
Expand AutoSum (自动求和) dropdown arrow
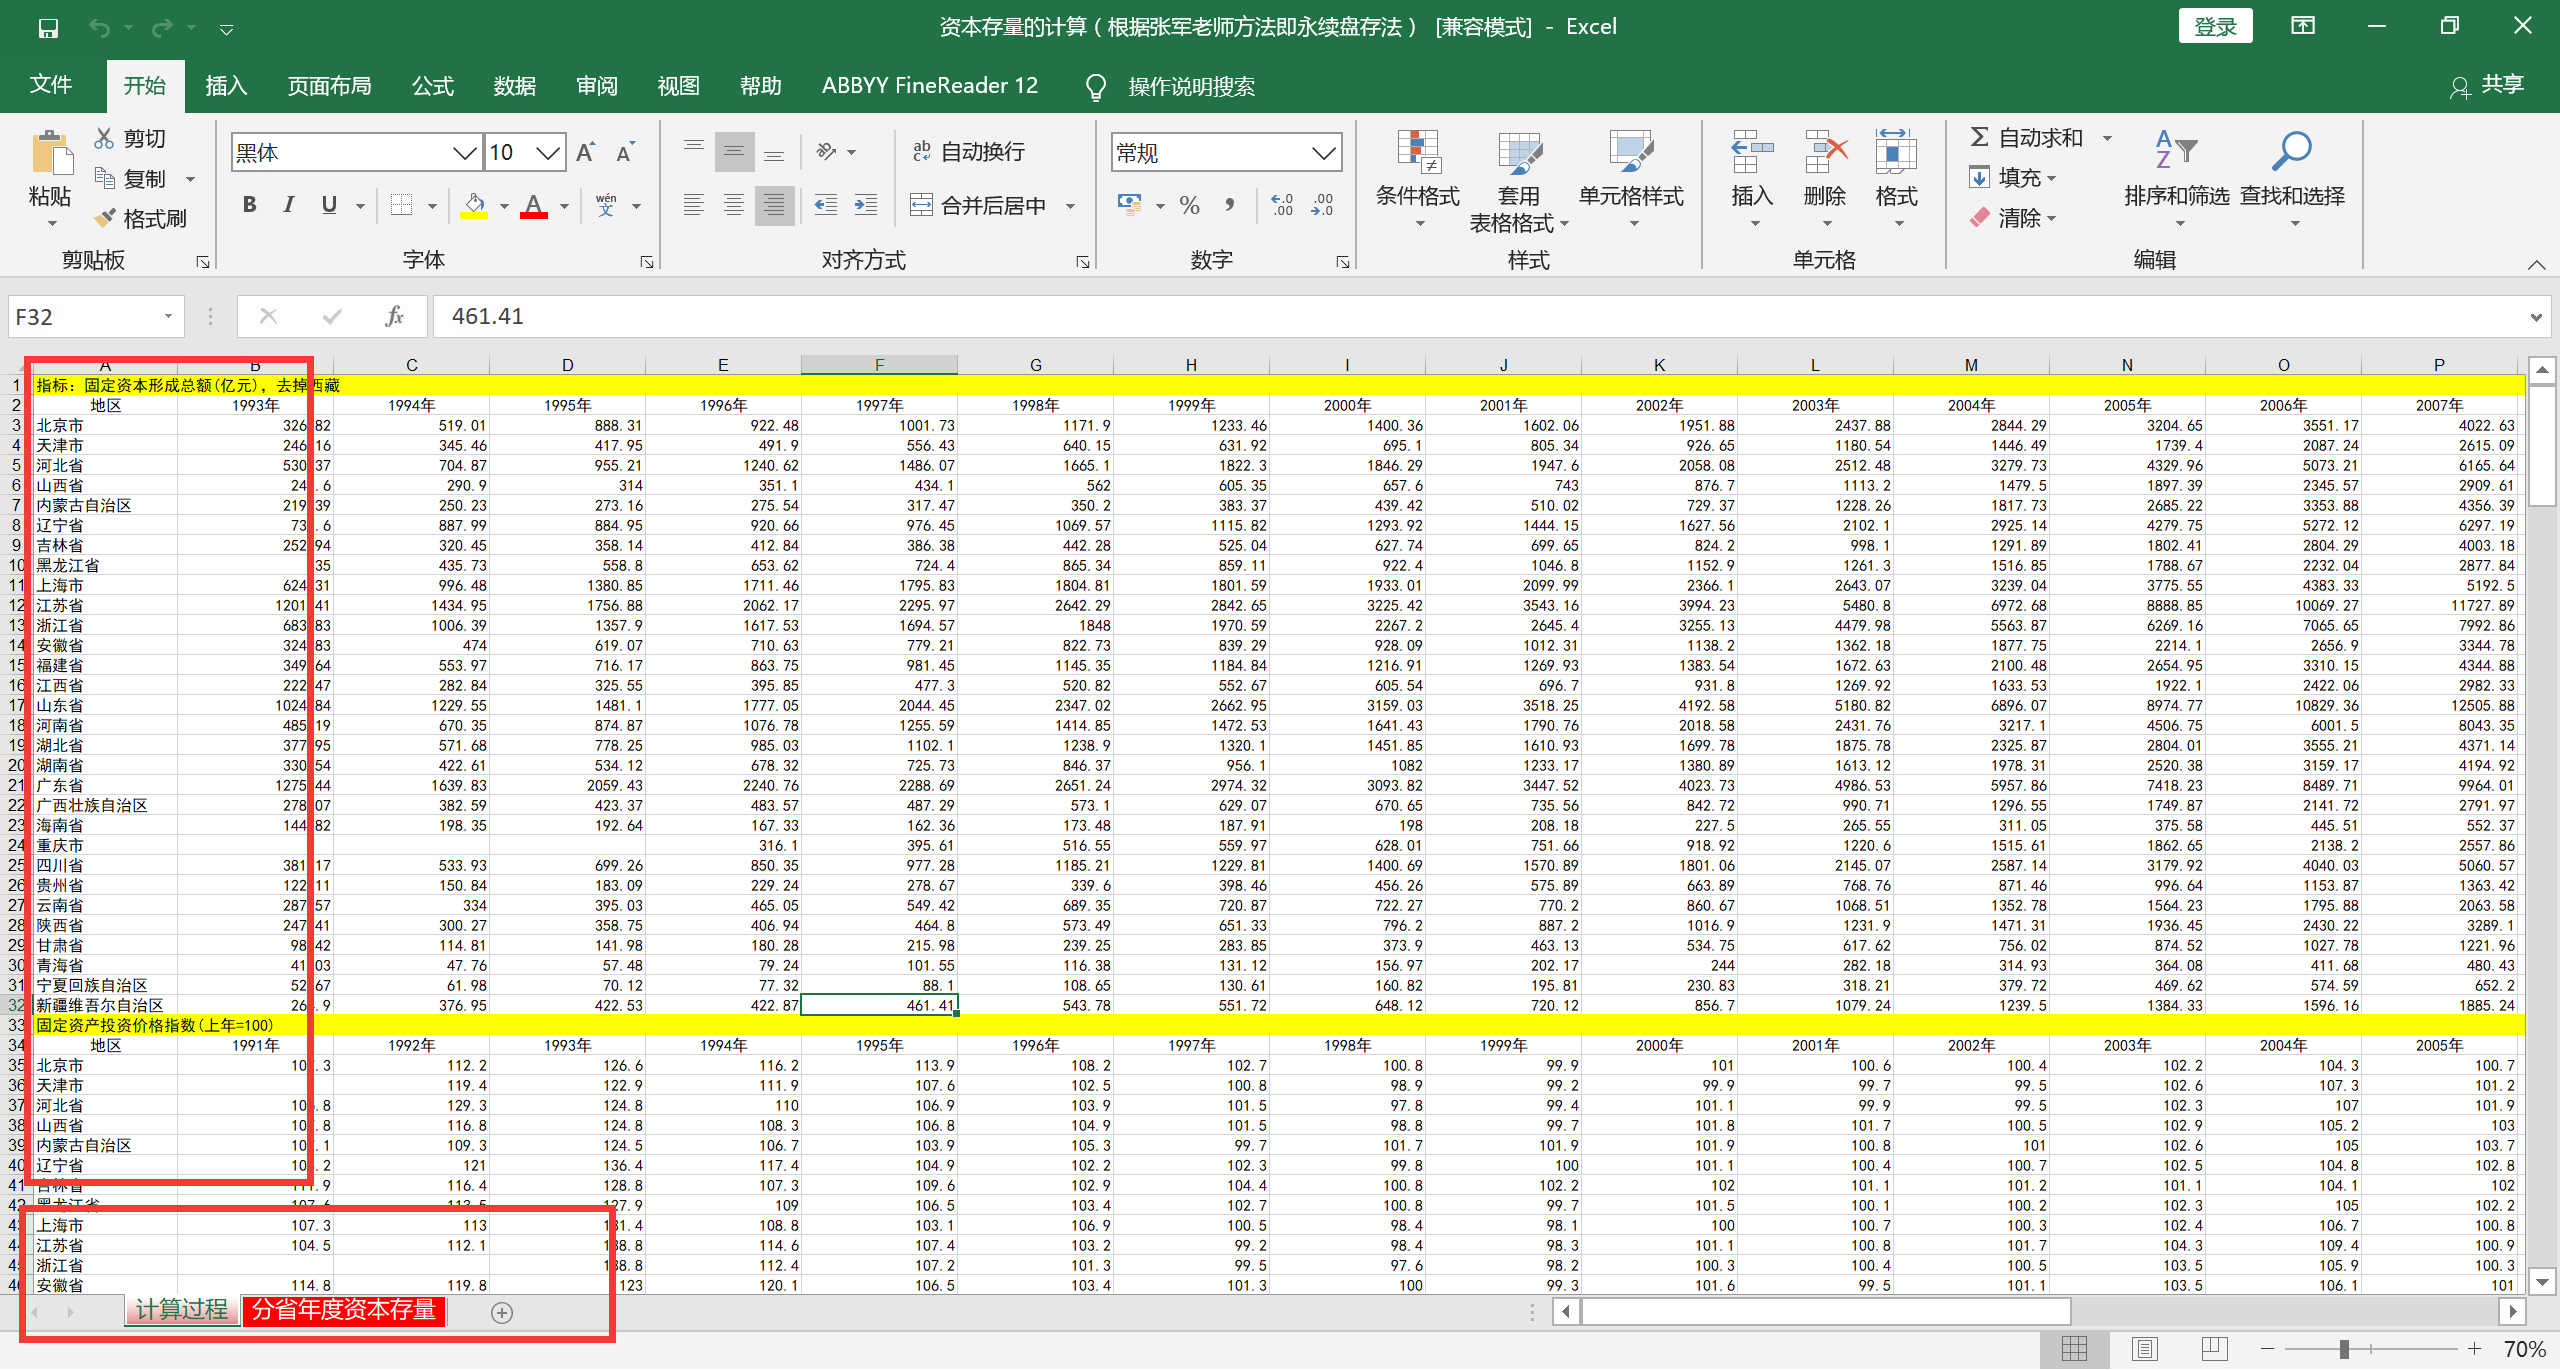(x=2107, y=138)
